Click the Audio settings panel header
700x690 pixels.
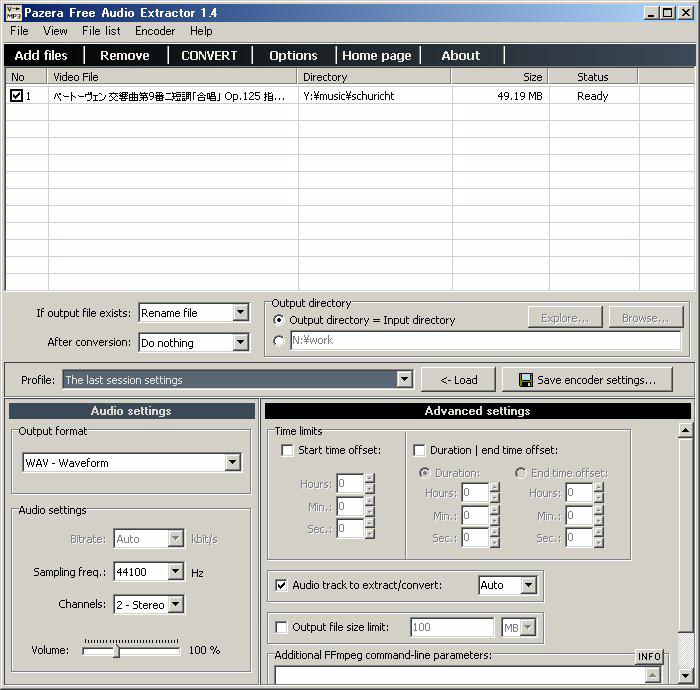point(132,411)
